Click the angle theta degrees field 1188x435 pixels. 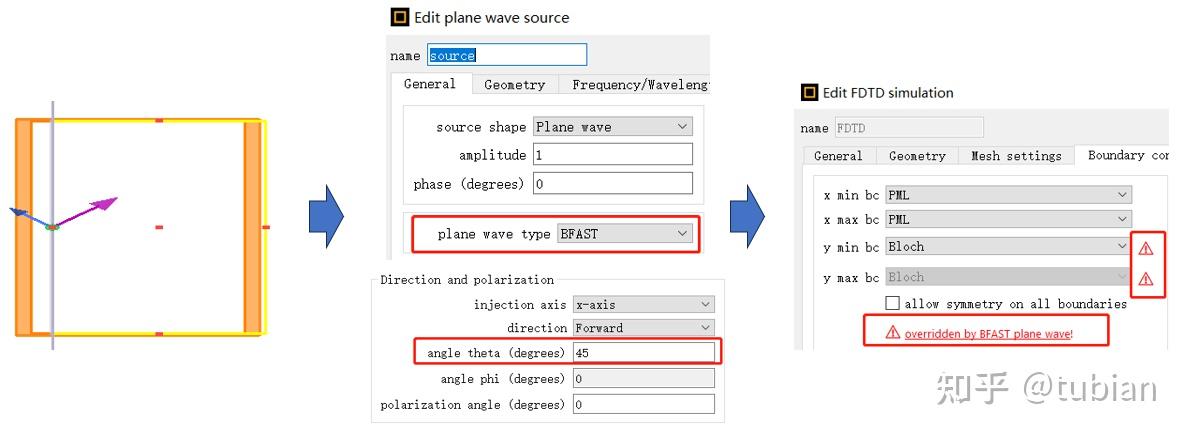pyautogui.click(x=644, y=353)
